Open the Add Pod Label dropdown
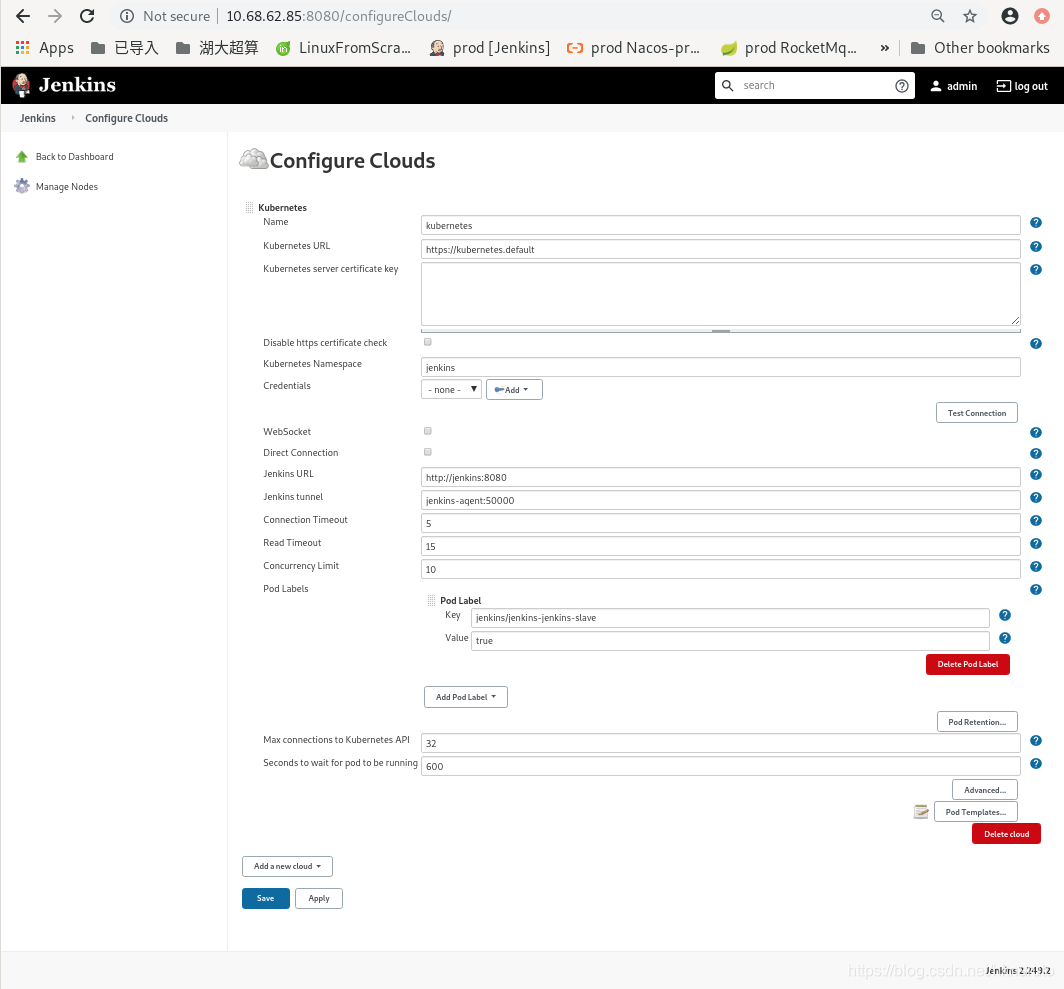Image resolution: width=1064 pixels, height=989 pixels. 466,697
